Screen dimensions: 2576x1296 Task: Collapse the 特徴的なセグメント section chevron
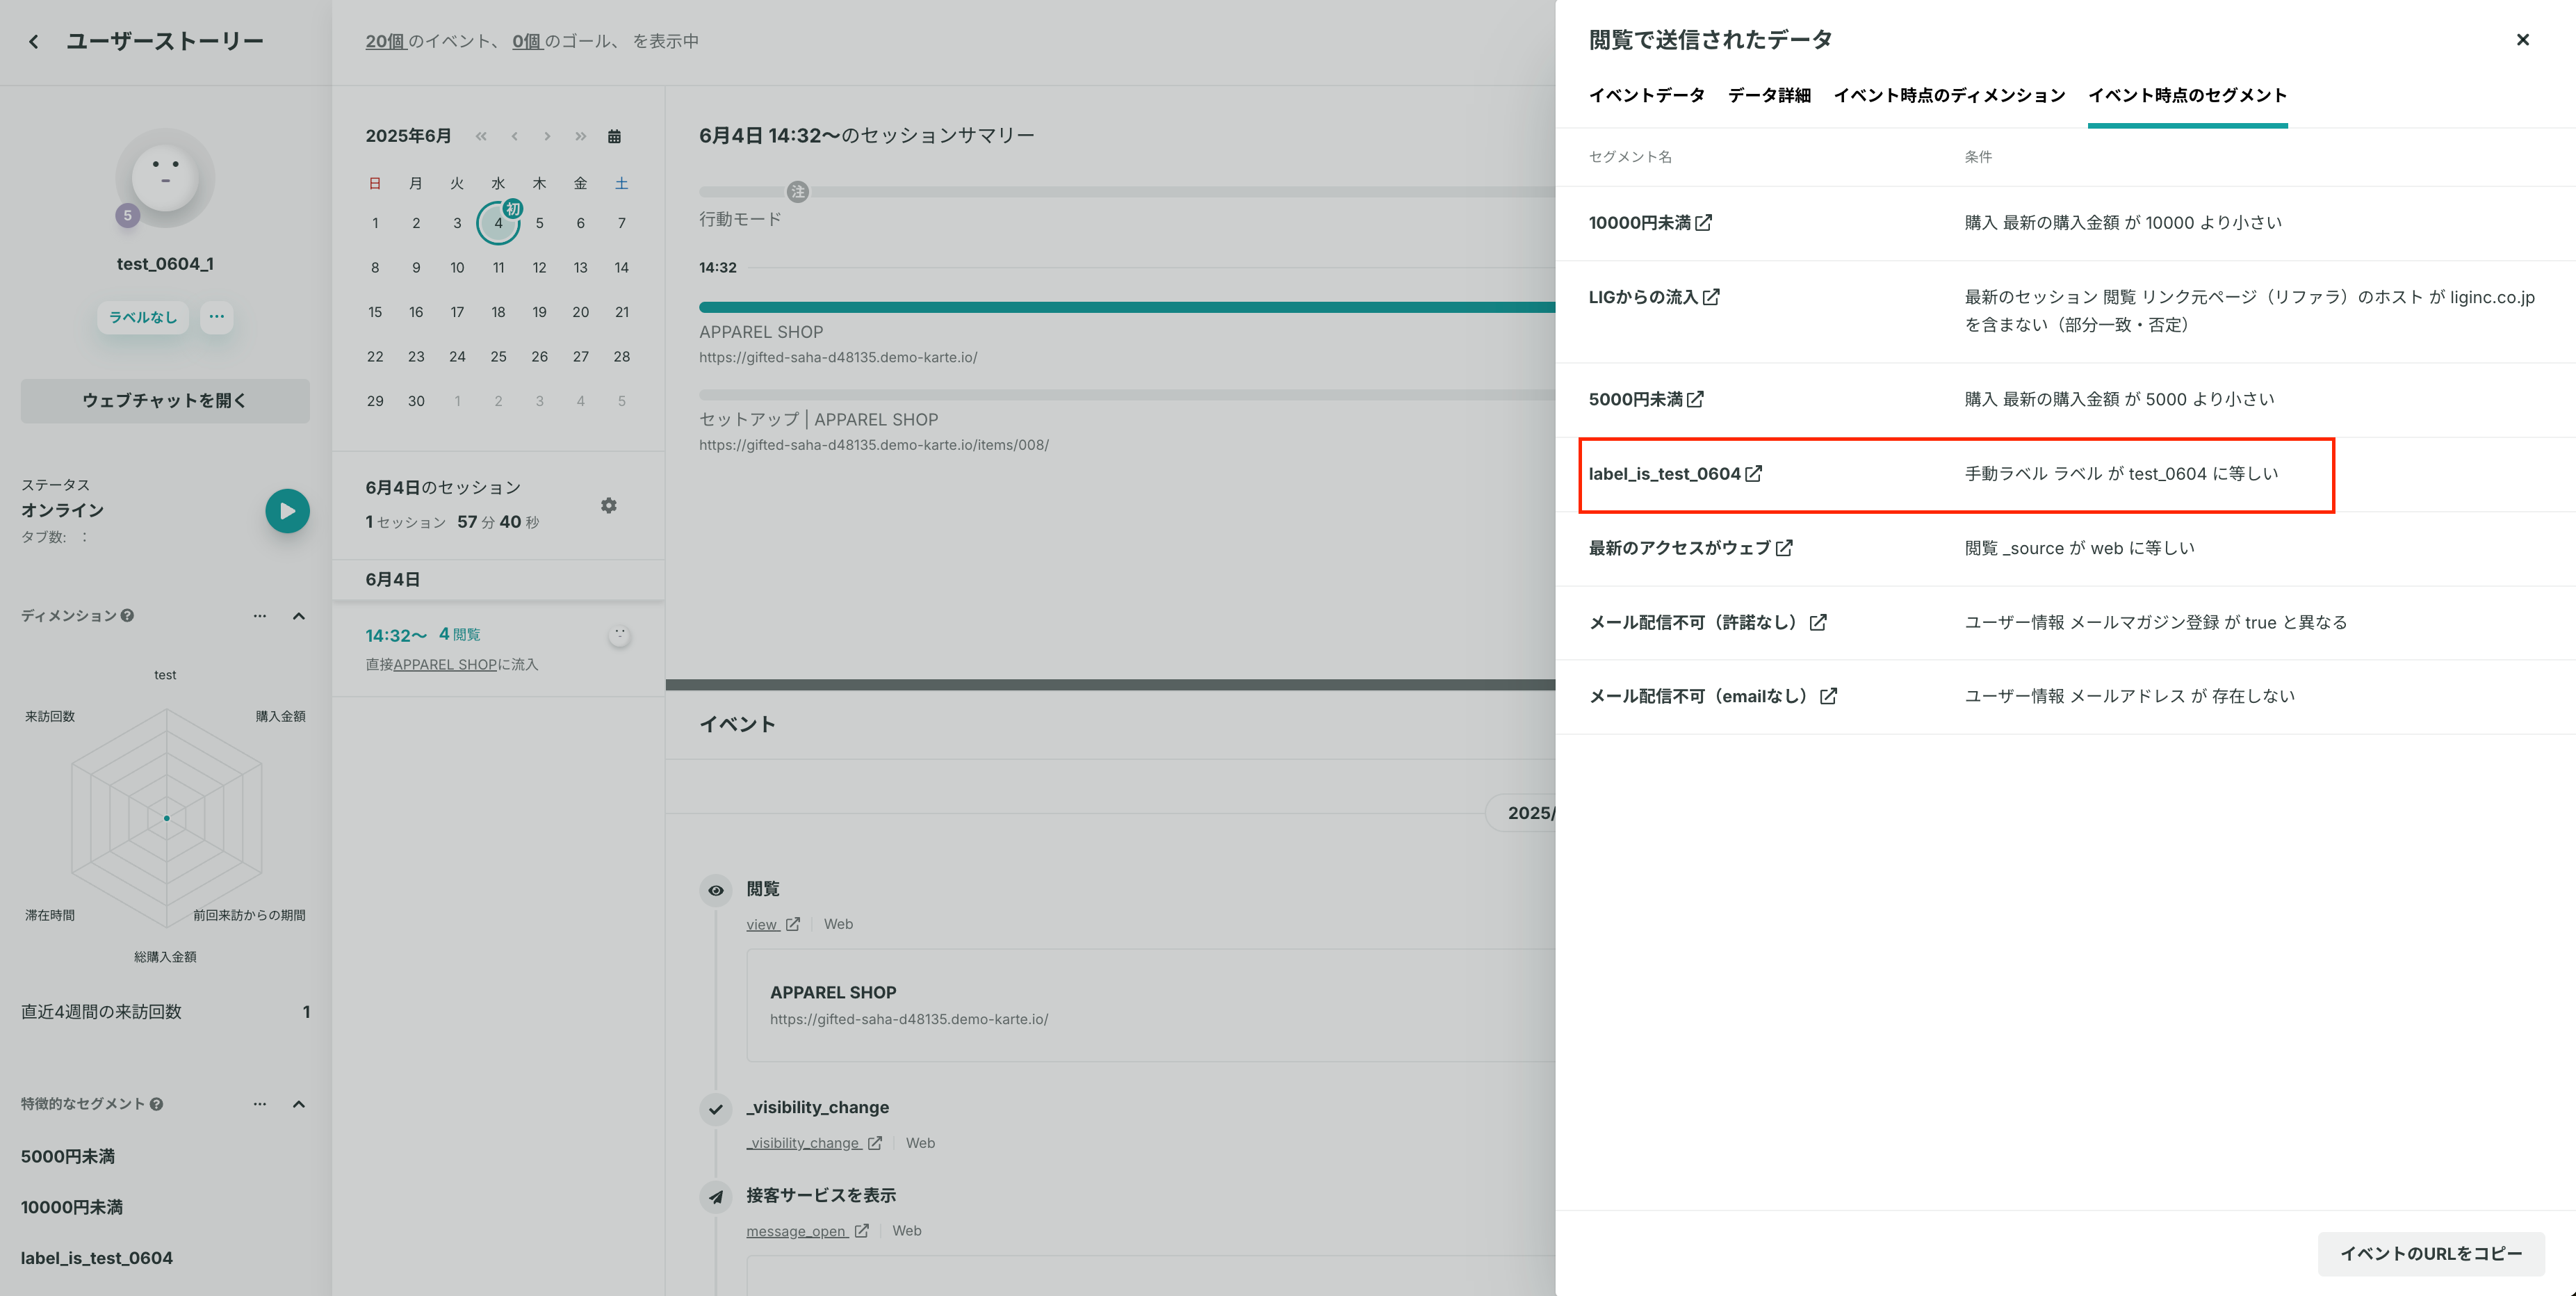298,1104
